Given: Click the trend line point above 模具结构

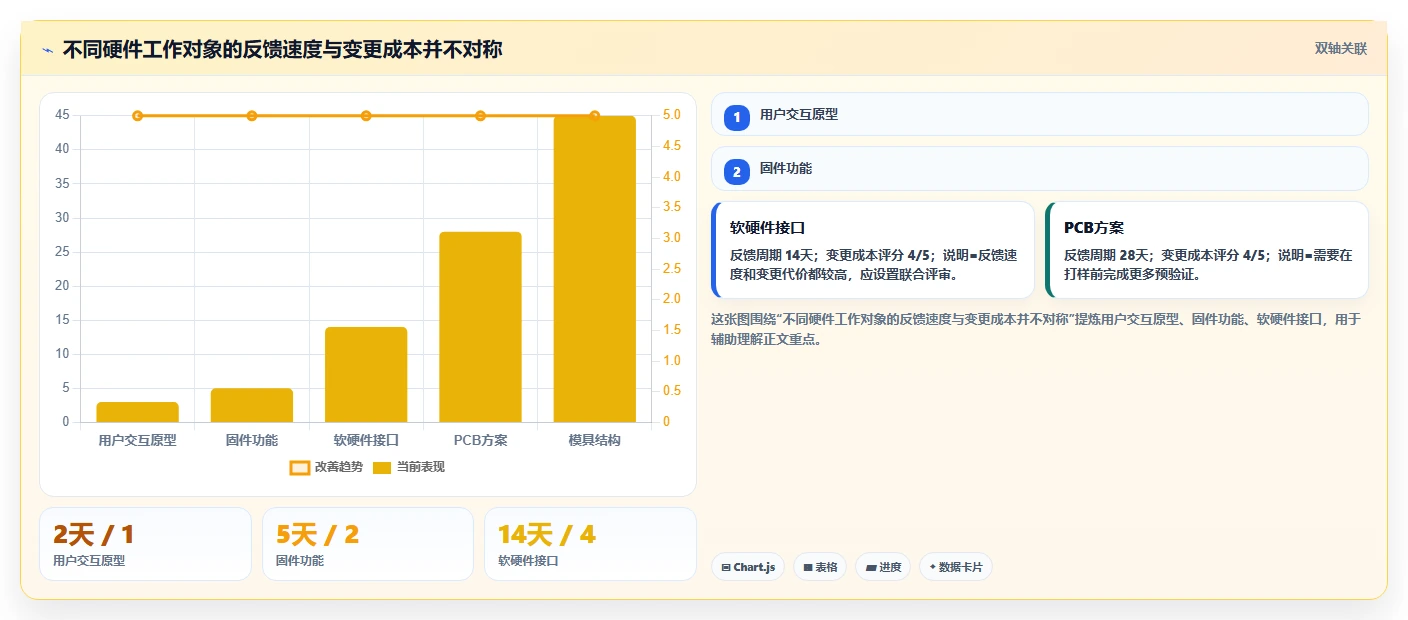Looking at the screenshot, I should click(x=594, y=116).
